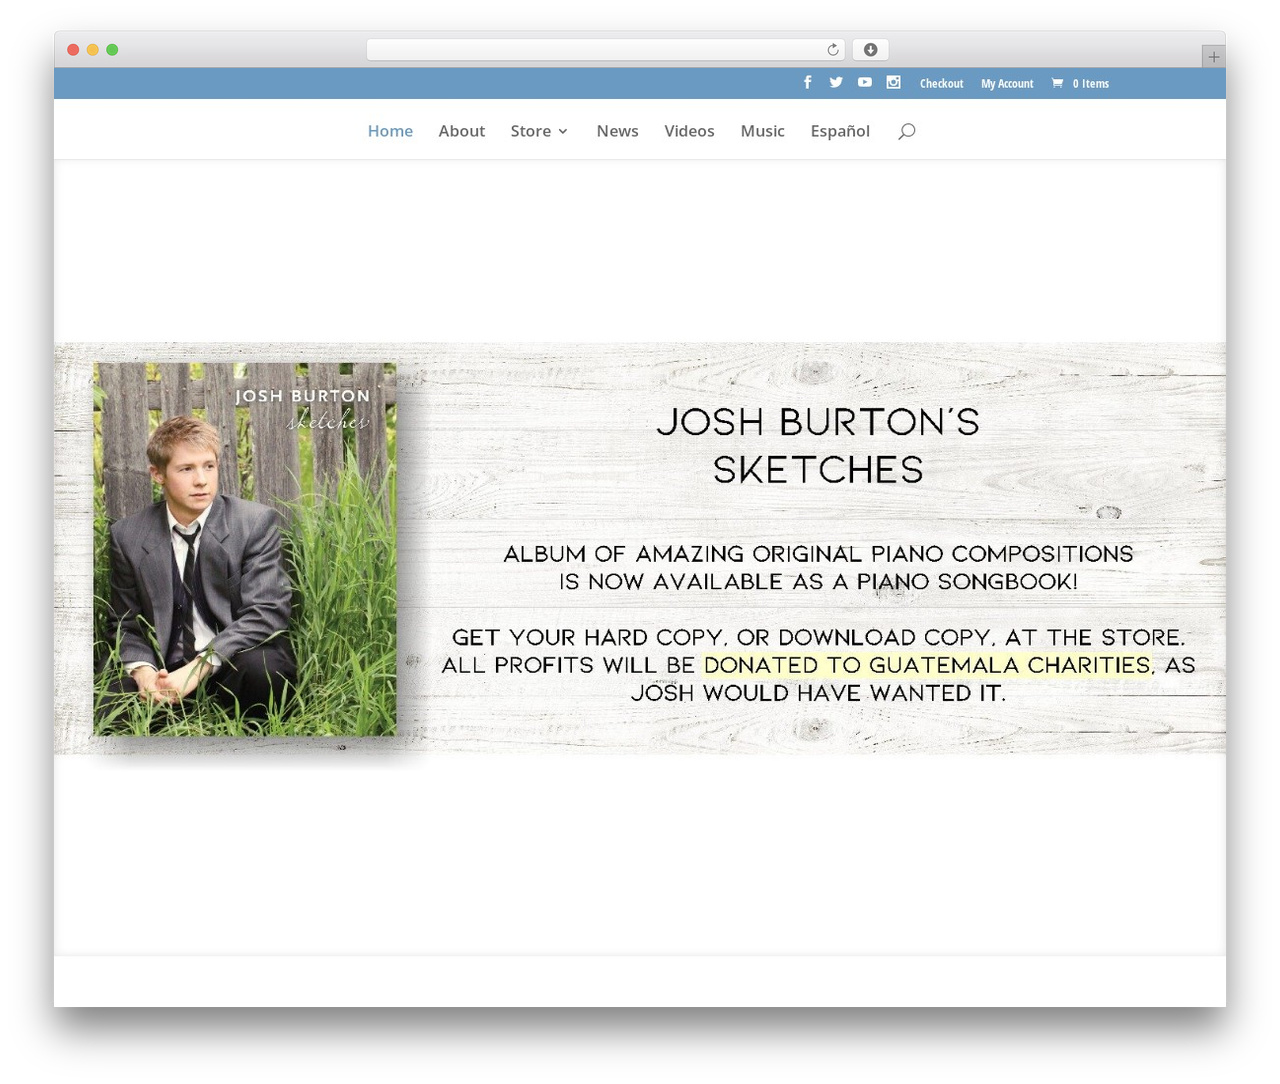
Task: Open the Instagram social link
Action: click(894, 82)
